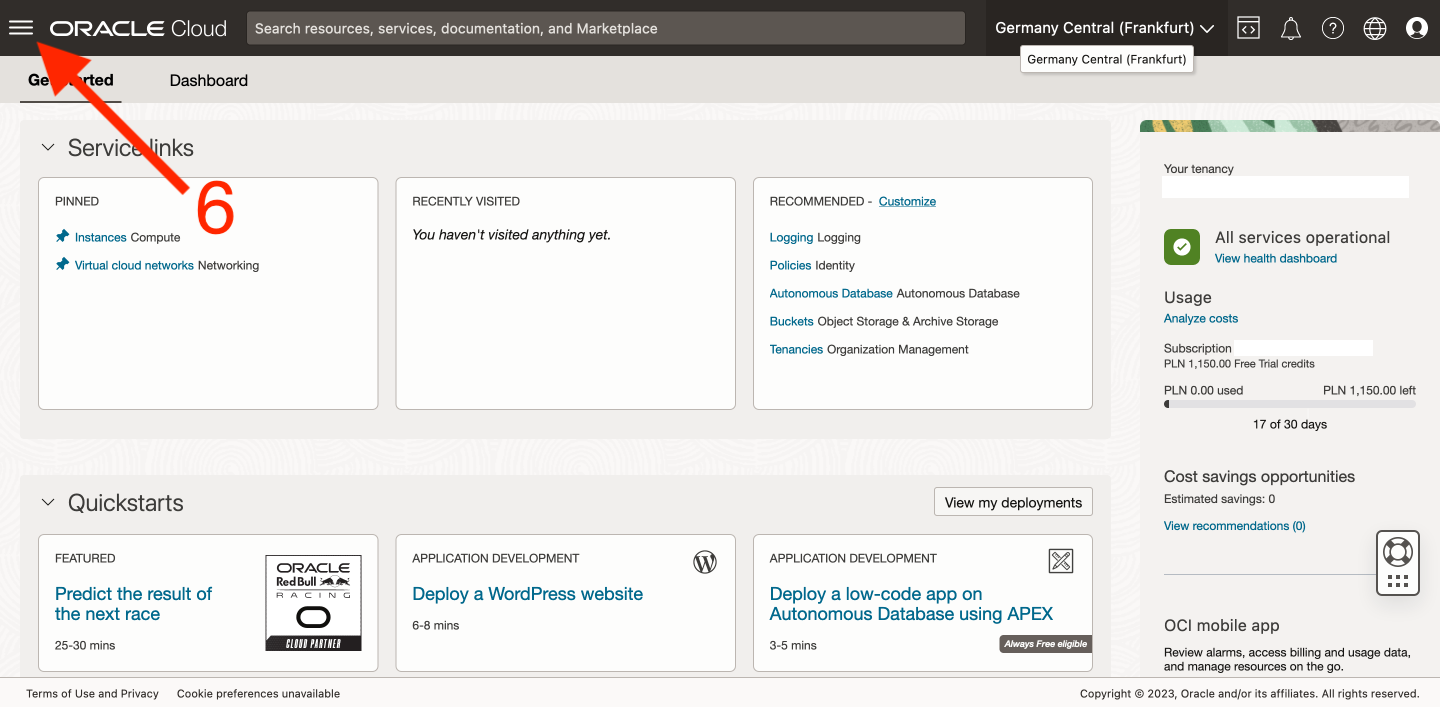The height and width of the screenshot is (707, 1440).
Task: Open the Cloud Shell developer tools icon
Action: pyautogui.click(x=1248, y=28)
